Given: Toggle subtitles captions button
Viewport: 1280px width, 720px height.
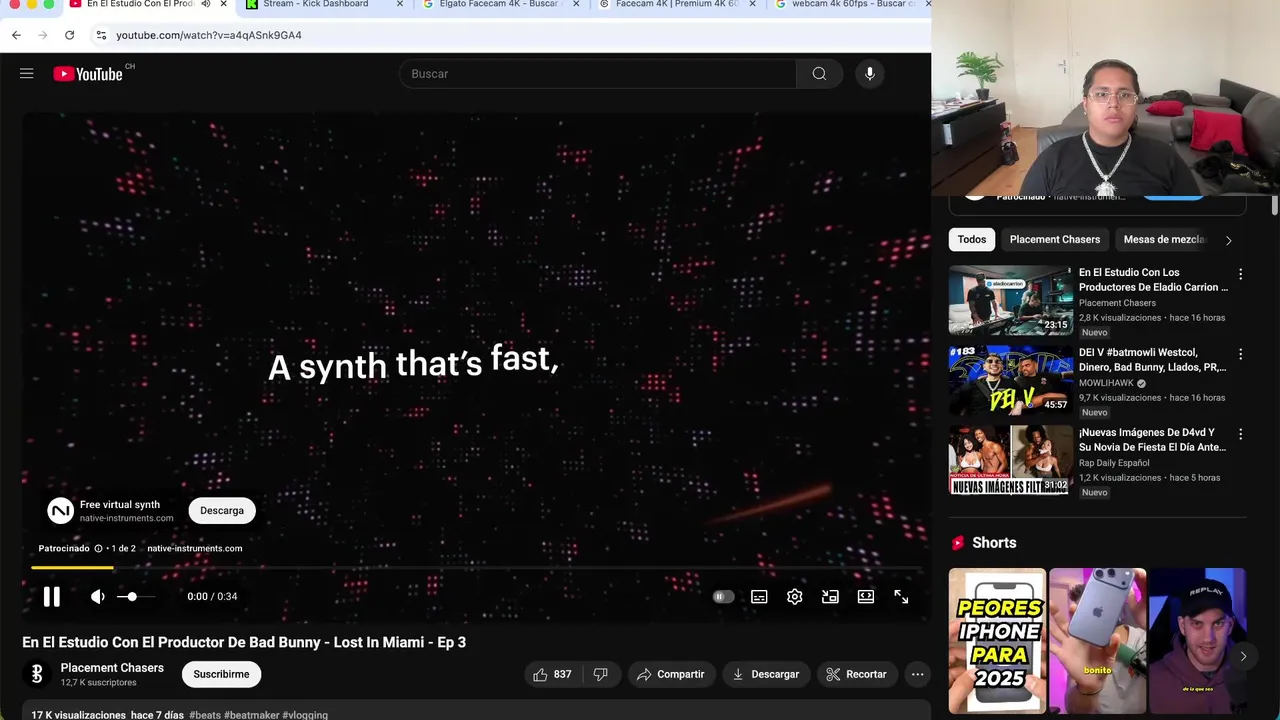Looking at the screenshot, I should click(759, 597).
